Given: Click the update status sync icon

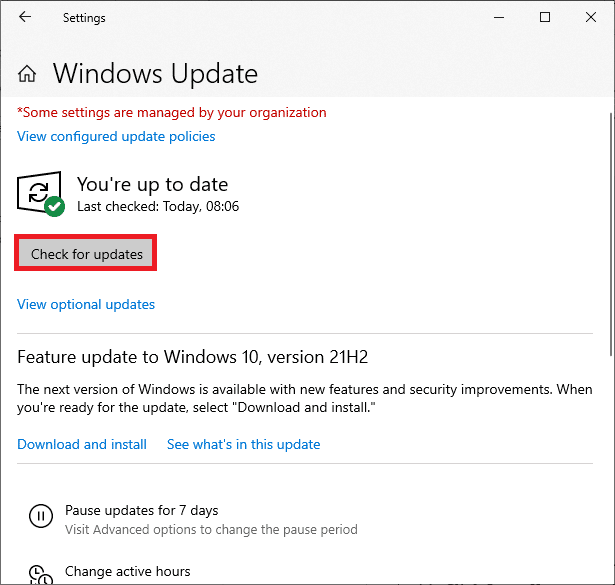Looking at the screenshot, I should tap(40, 194).
